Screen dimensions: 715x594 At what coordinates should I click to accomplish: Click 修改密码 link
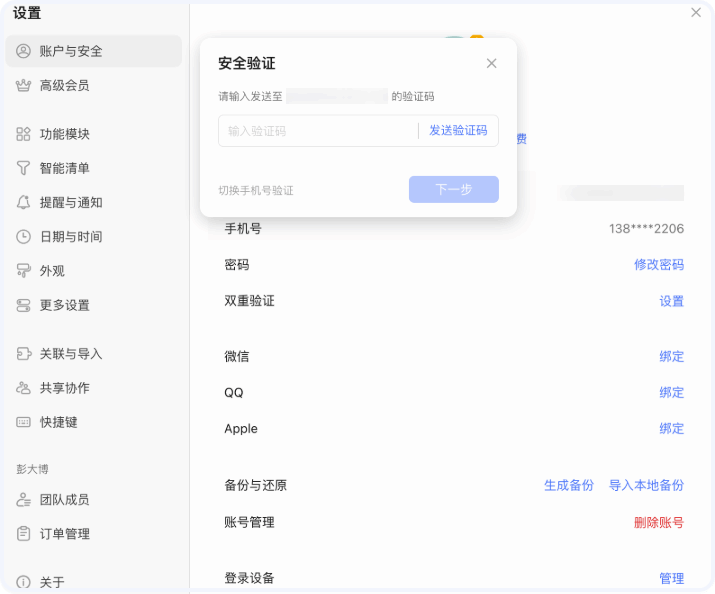coord(659,265)
